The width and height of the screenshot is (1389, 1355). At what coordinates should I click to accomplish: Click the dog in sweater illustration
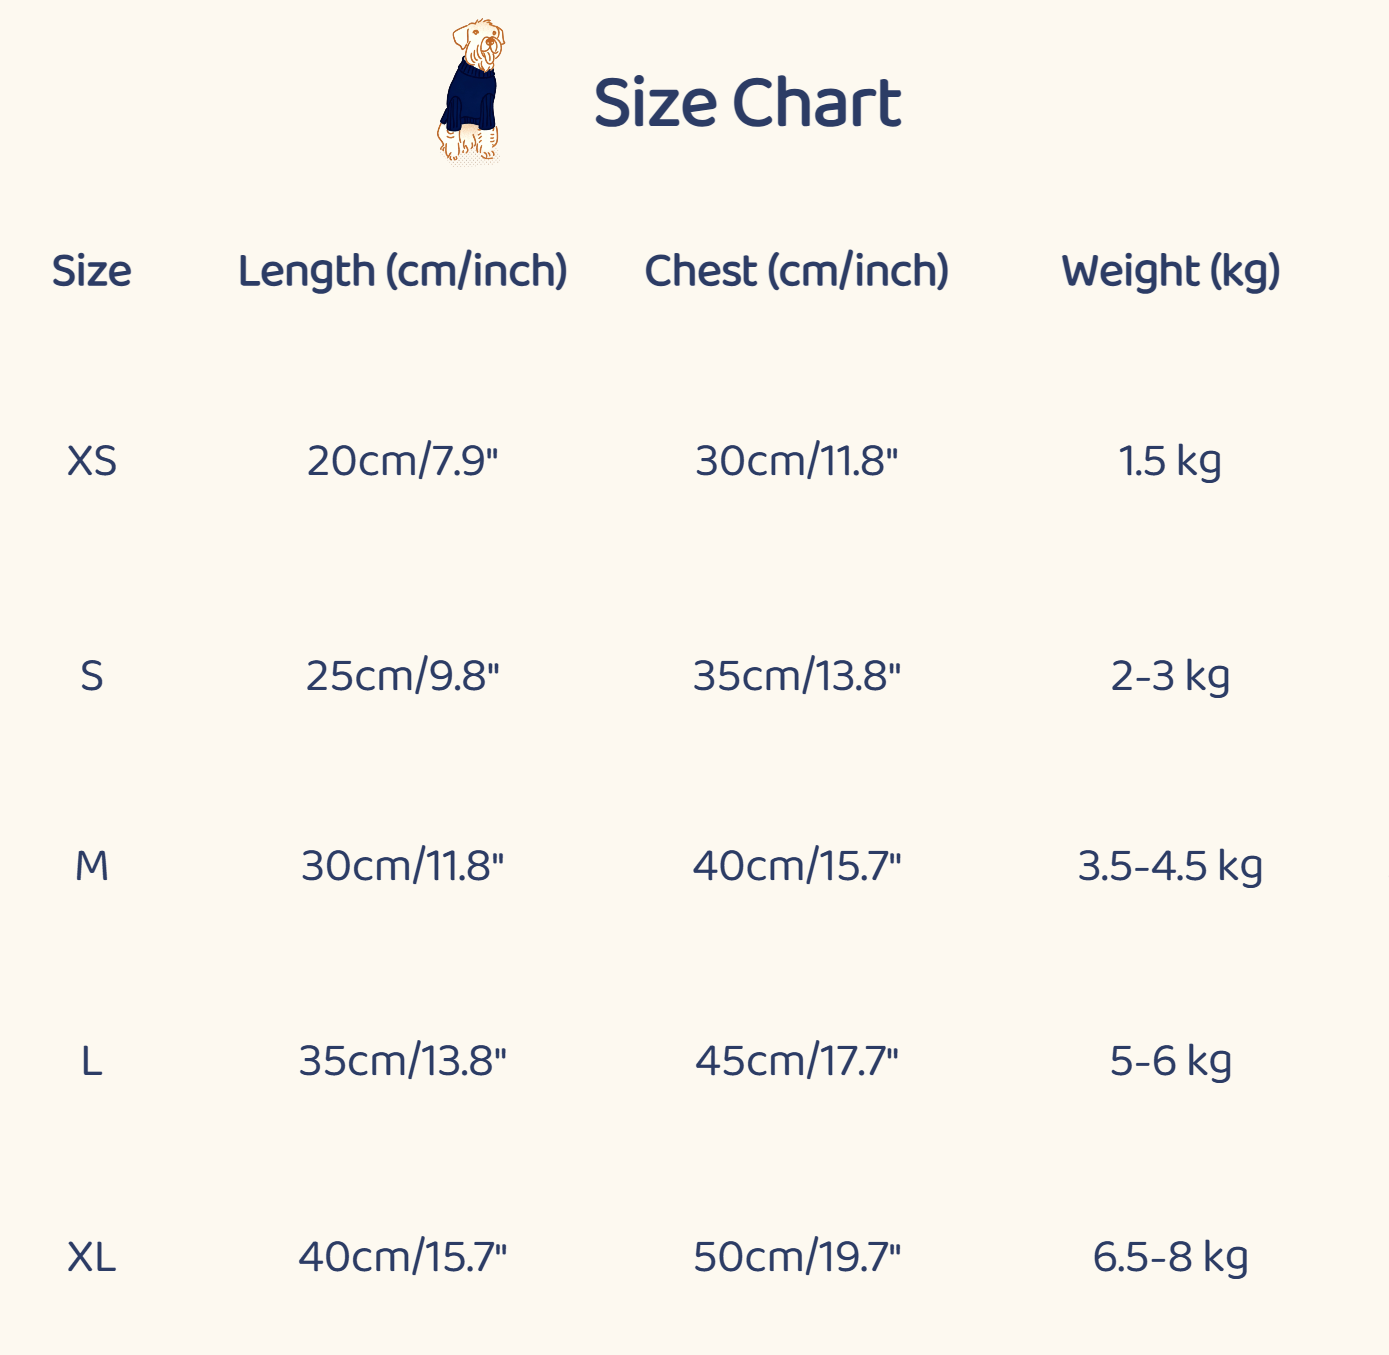click(471, 92)
